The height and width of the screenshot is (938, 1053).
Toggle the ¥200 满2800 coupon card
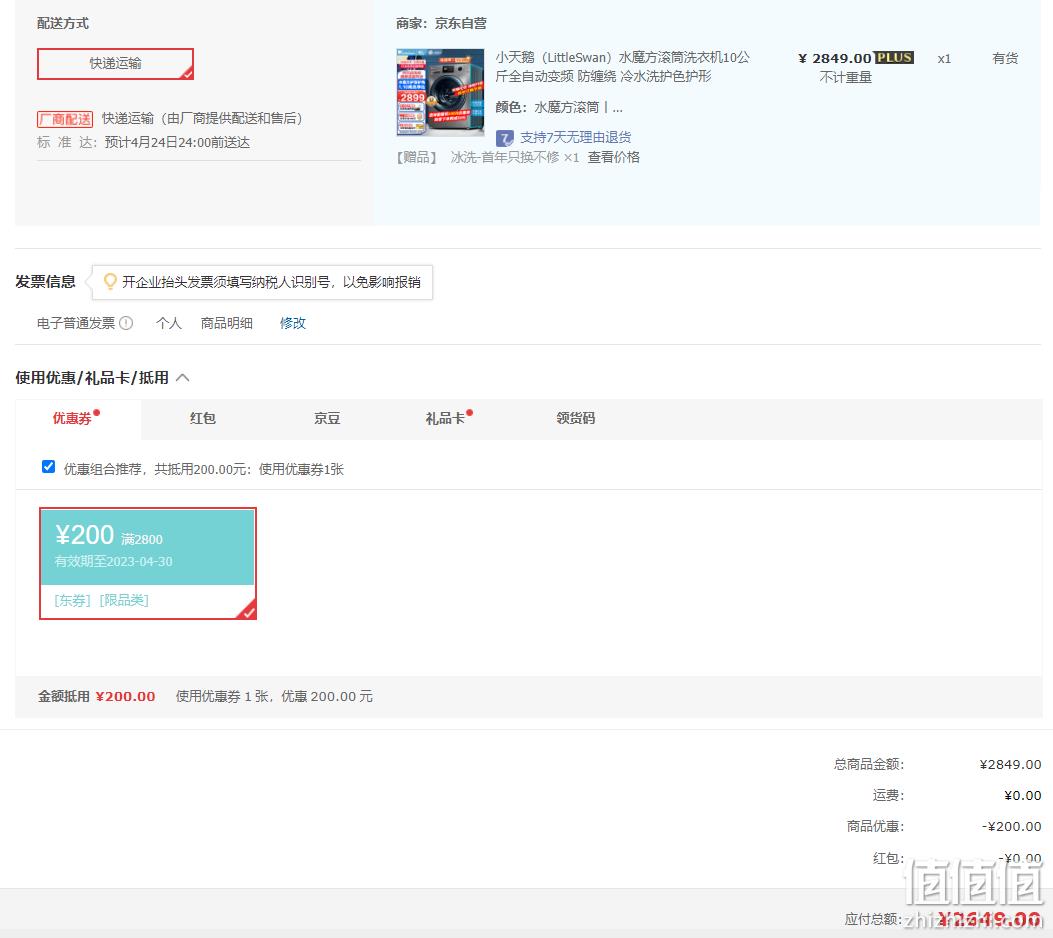coord(148,563)
